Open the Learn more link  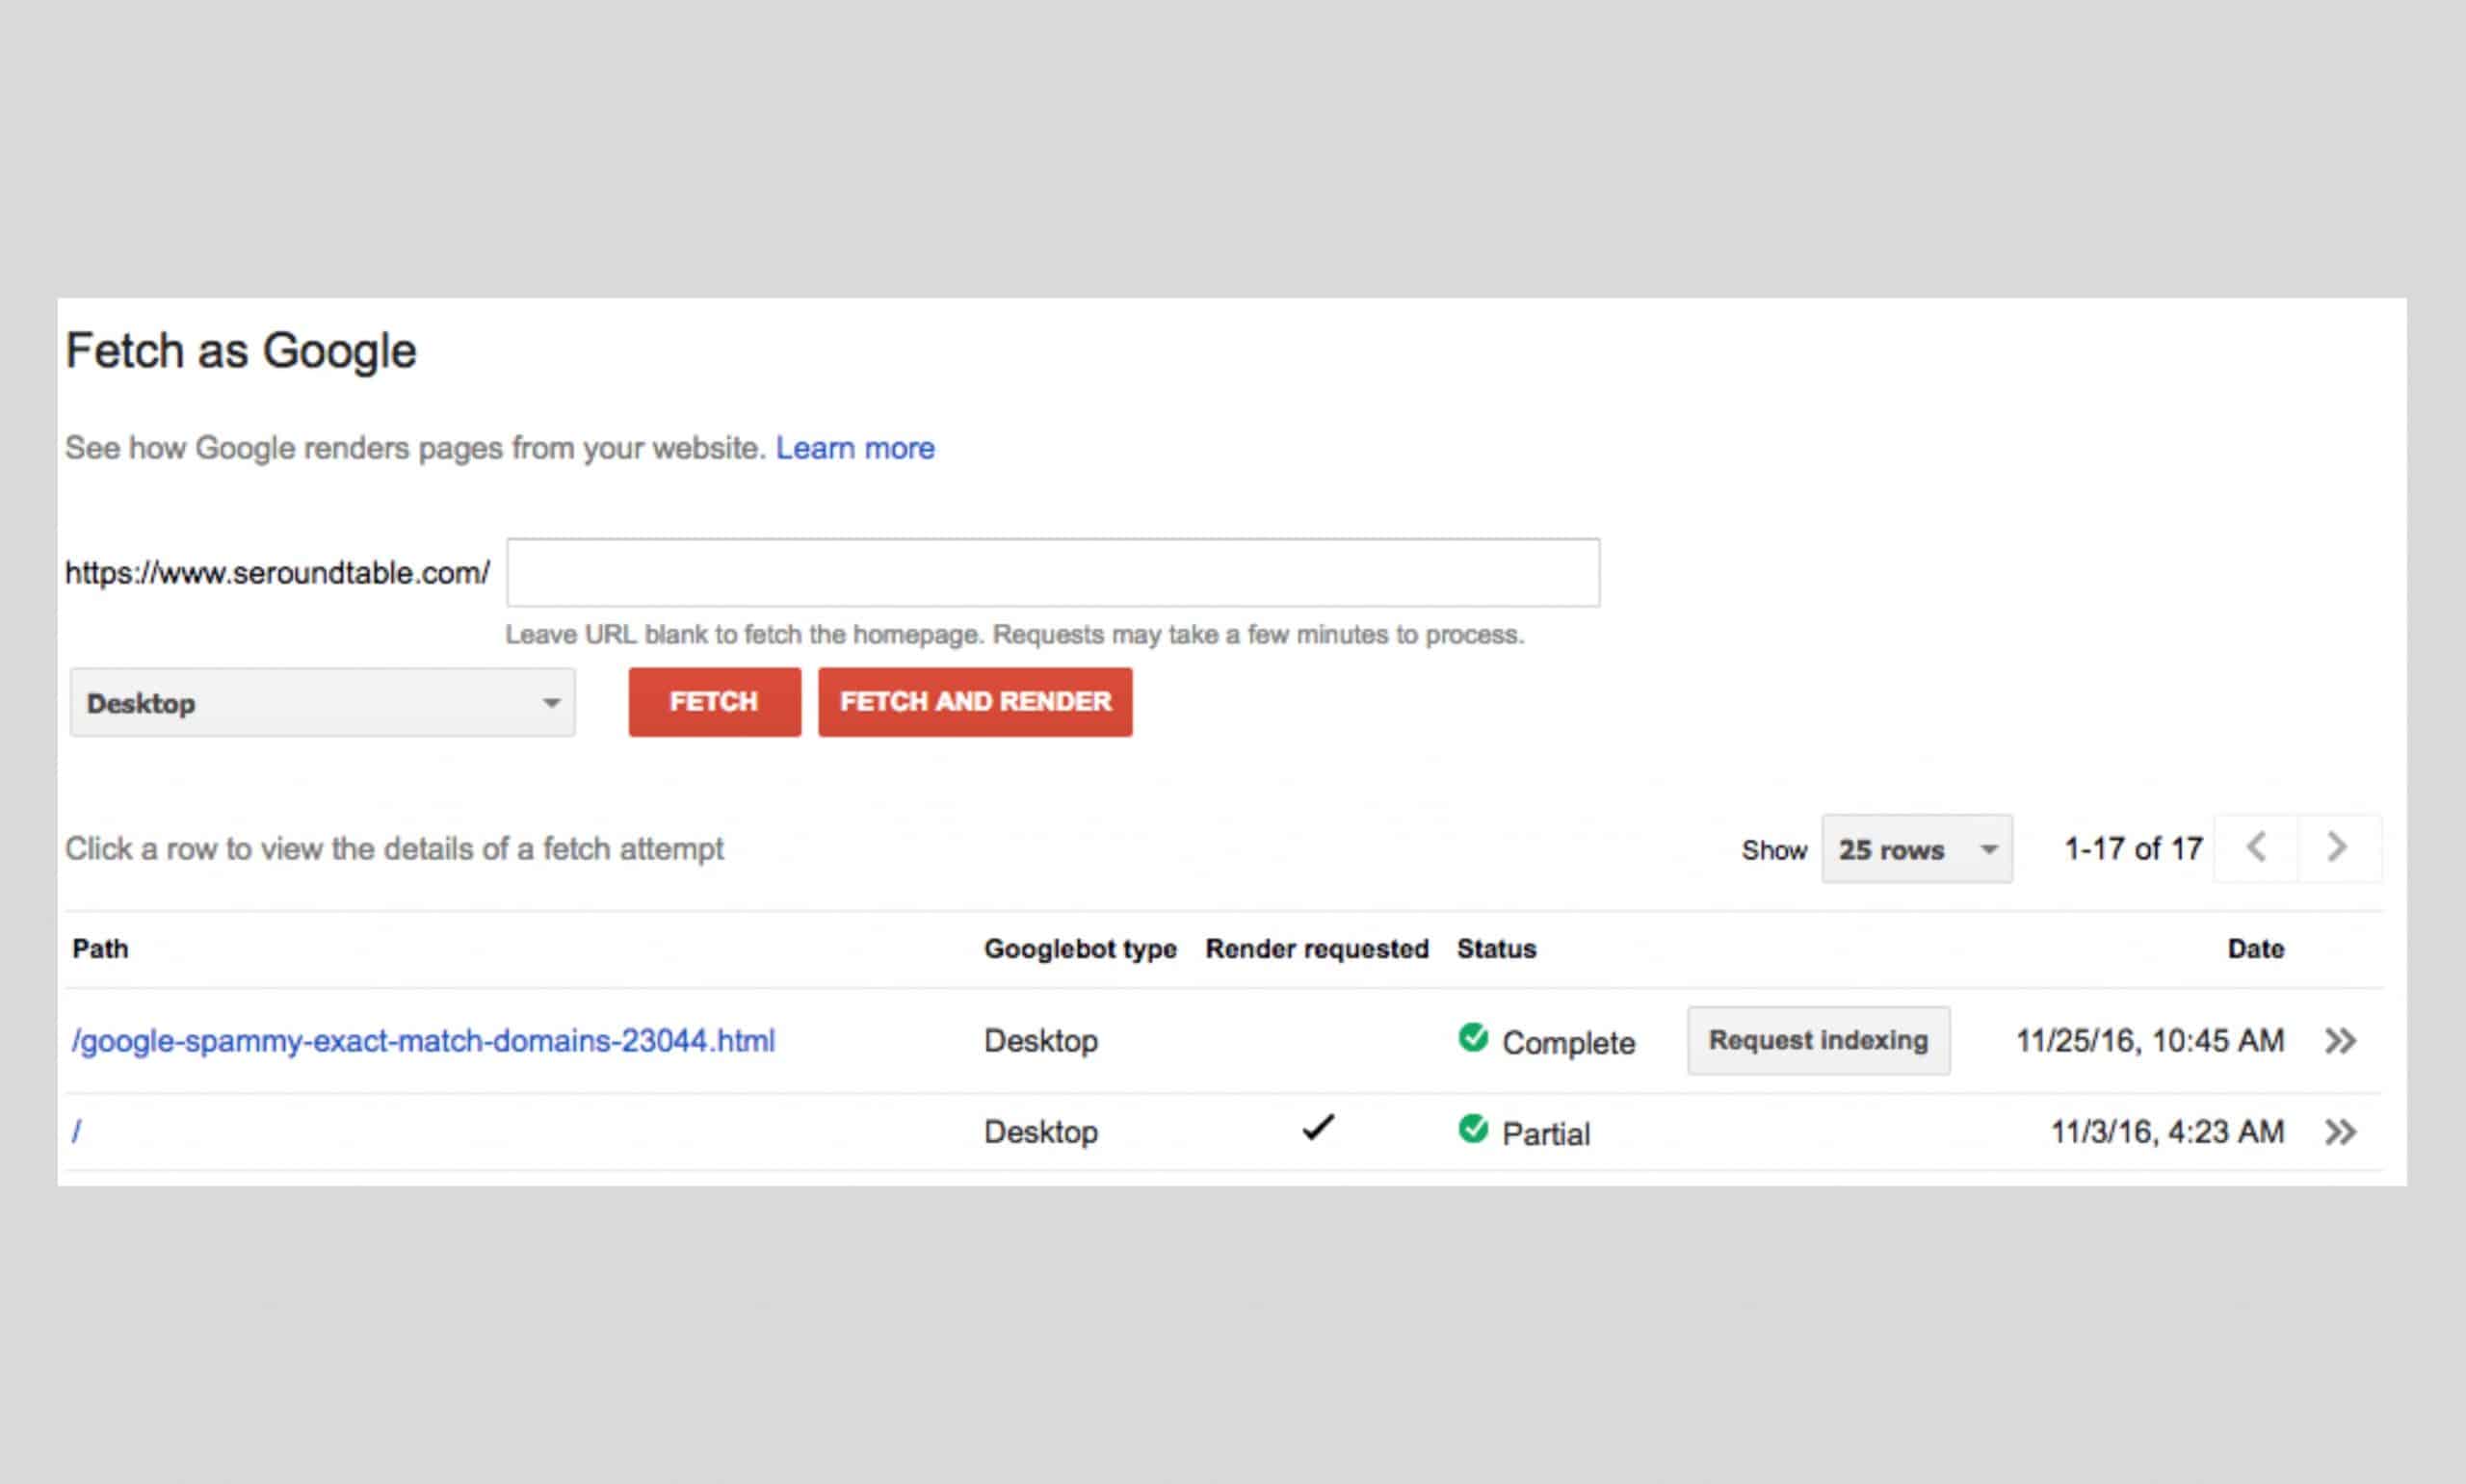[855, 448]
